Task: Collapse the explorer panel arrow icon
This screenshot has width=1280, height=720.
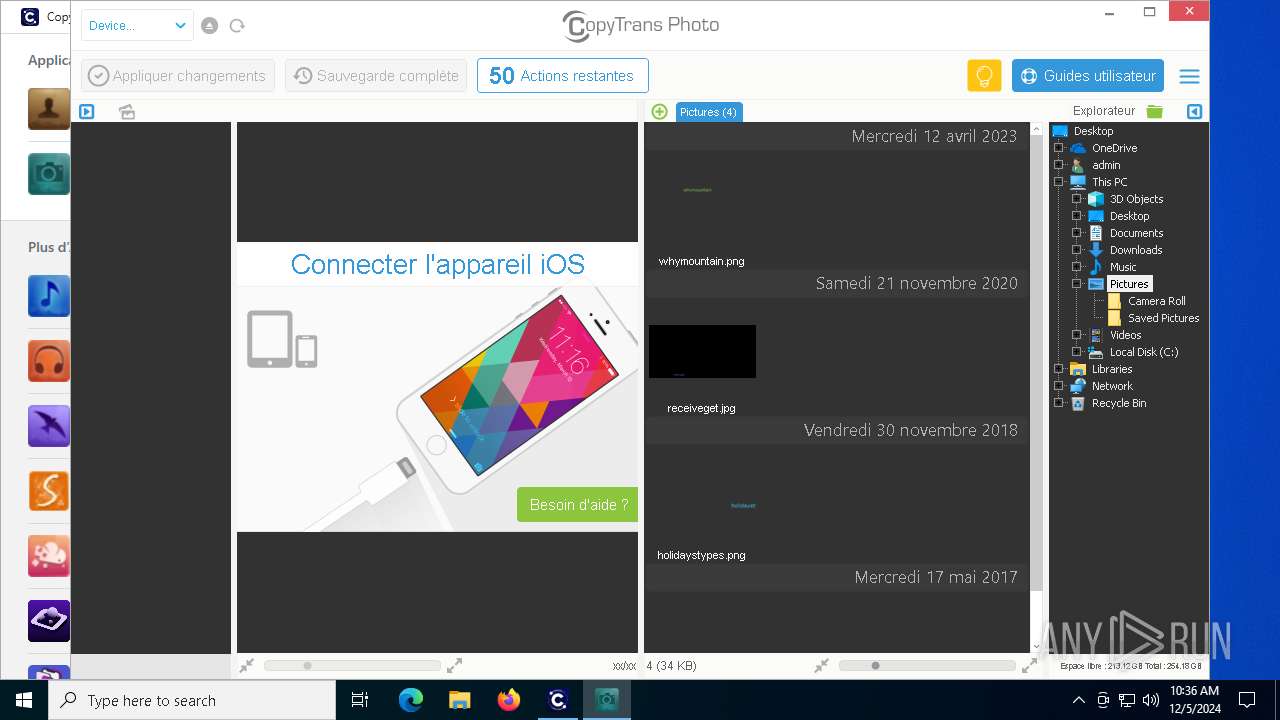Action: tap(1194, 111)
